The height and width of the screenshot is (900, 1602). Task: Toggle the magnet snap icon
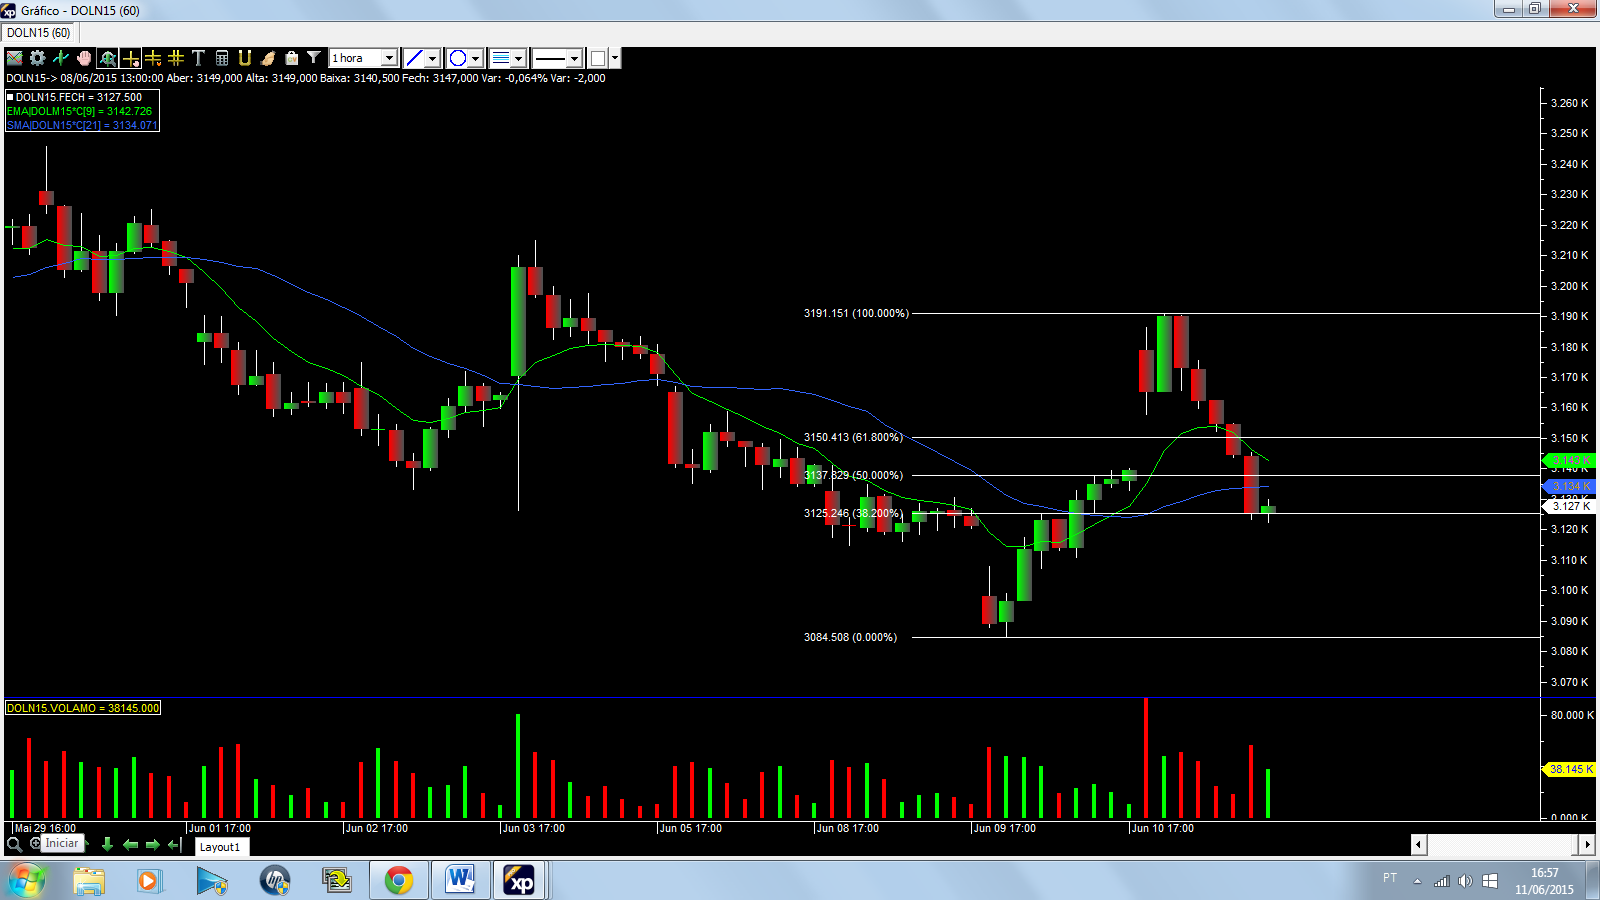(245, 58)
